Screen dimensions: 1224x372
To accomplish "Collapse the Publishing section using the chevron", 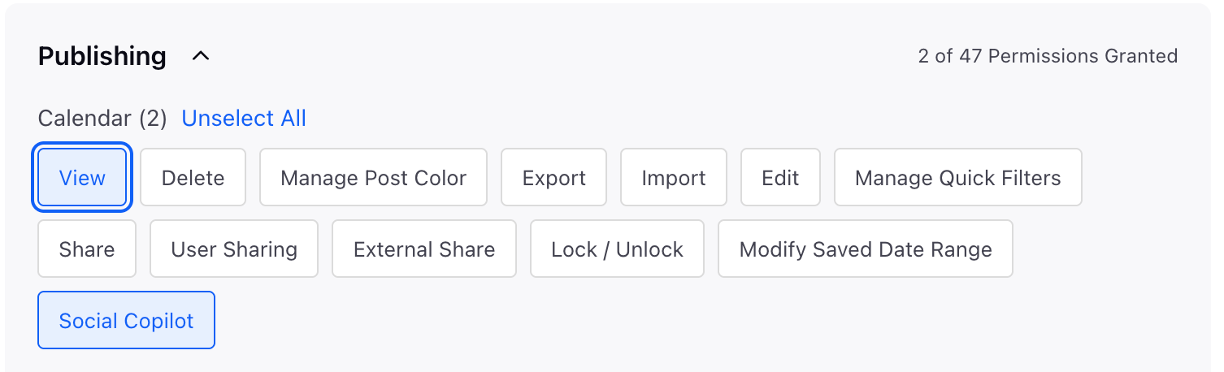I will [201, 56].
